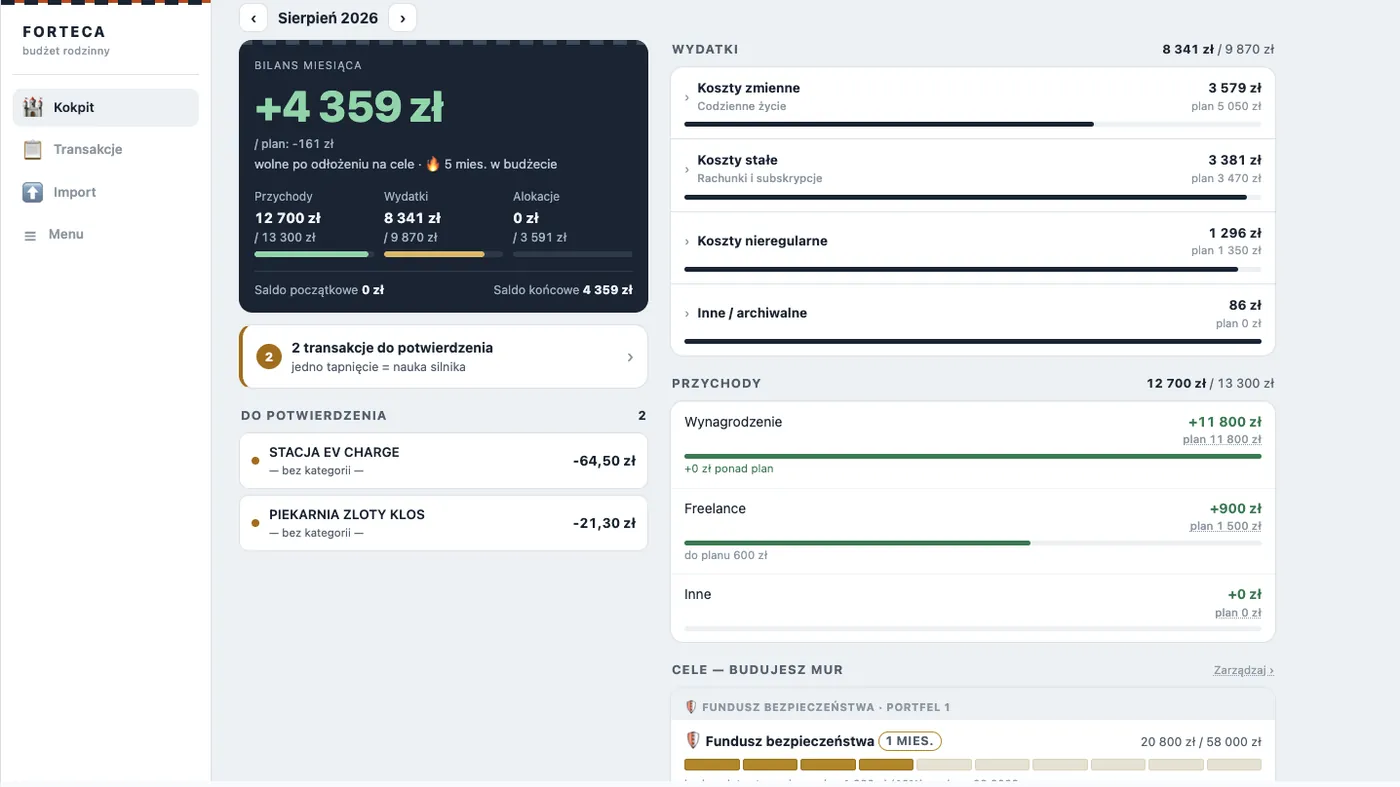Click the Transakcje clipboard icon
The height and width of the screenshot is (787, 1400).
(33, 149)
